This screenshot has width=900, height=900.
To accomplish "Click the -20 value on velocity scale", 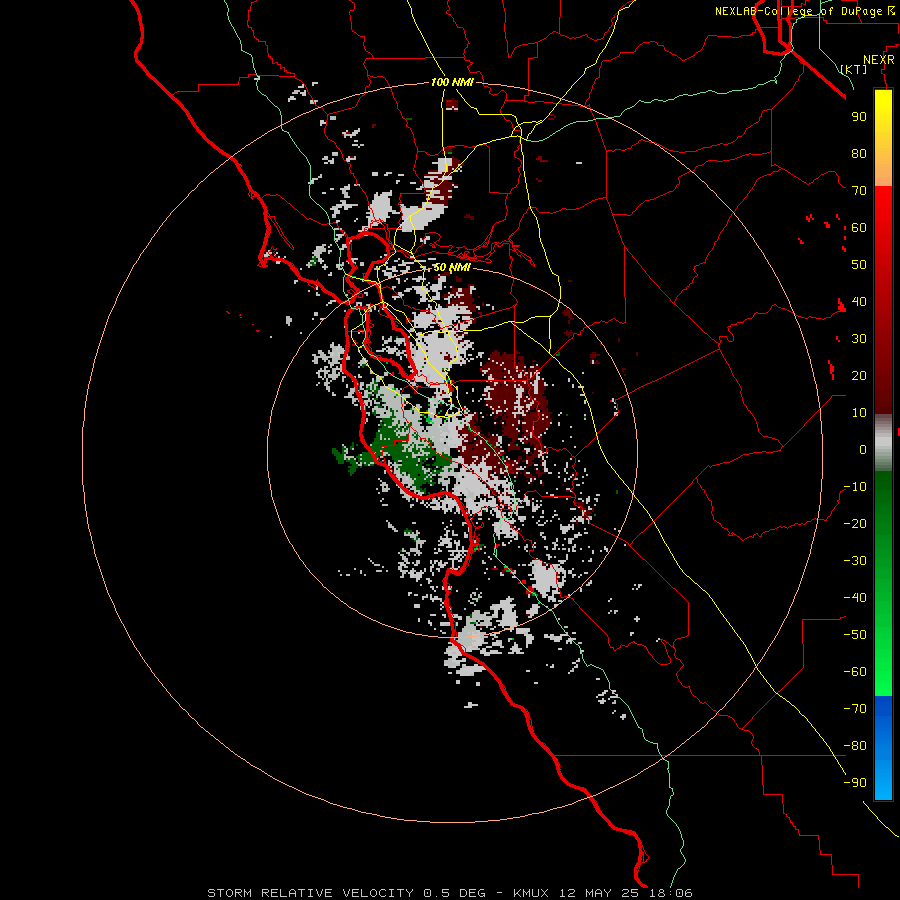I will (855, 524).
